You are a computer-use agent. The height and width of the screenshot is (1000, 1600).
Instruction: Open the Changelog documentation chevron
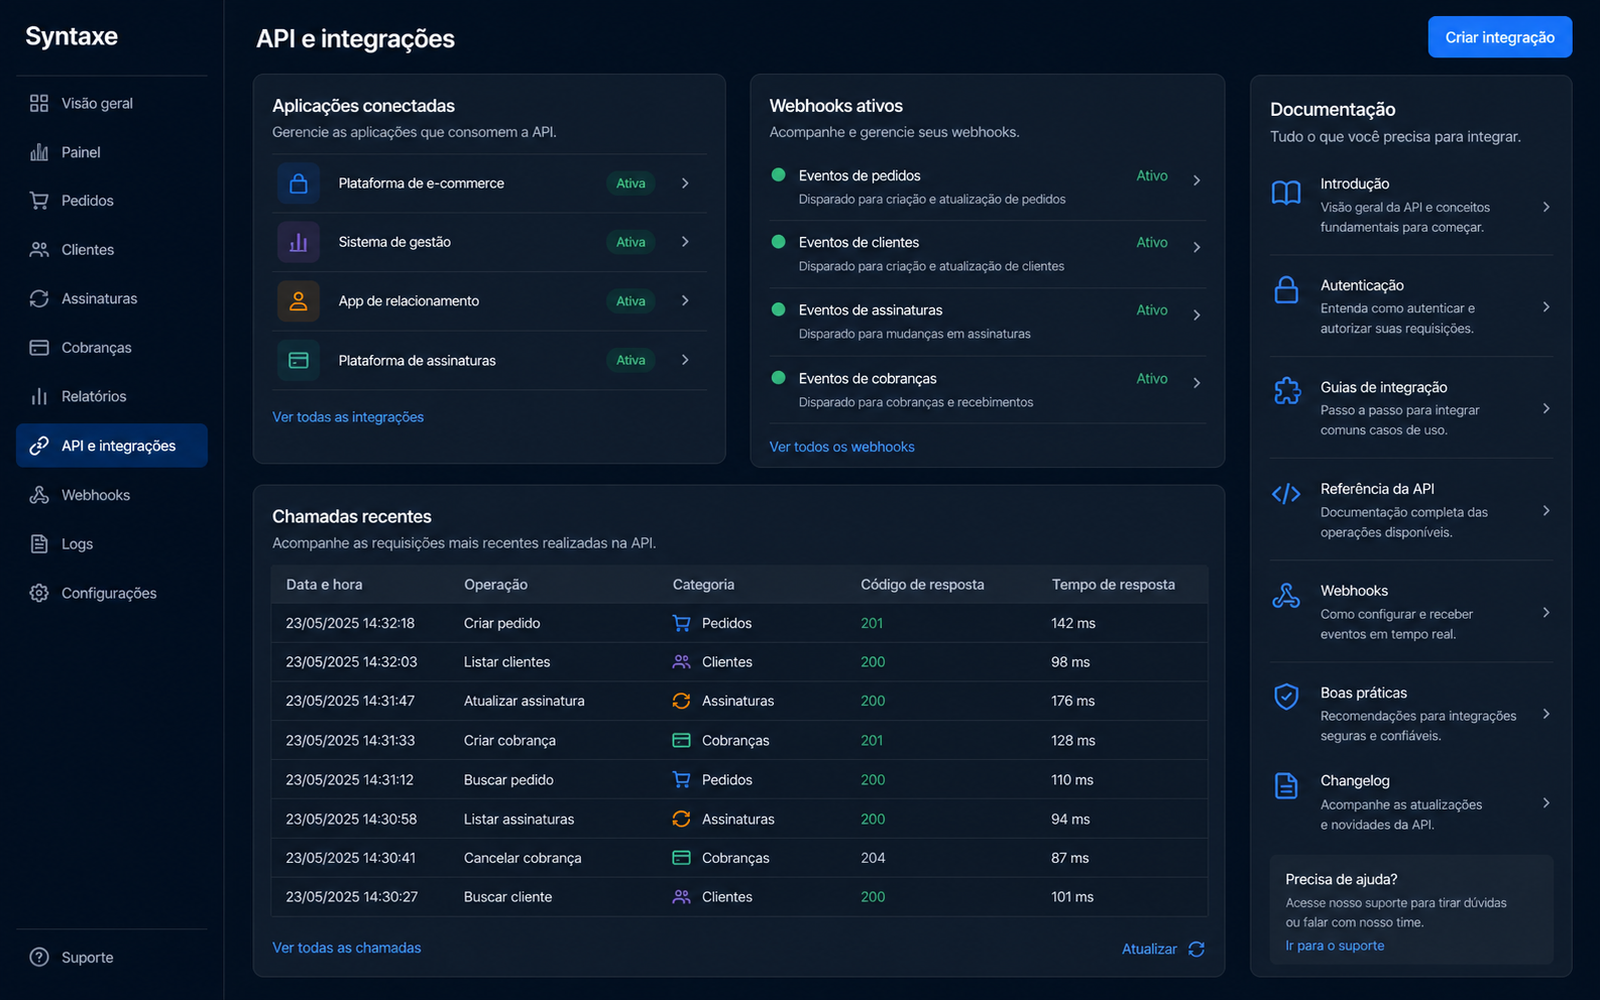tap(1546, 803)
